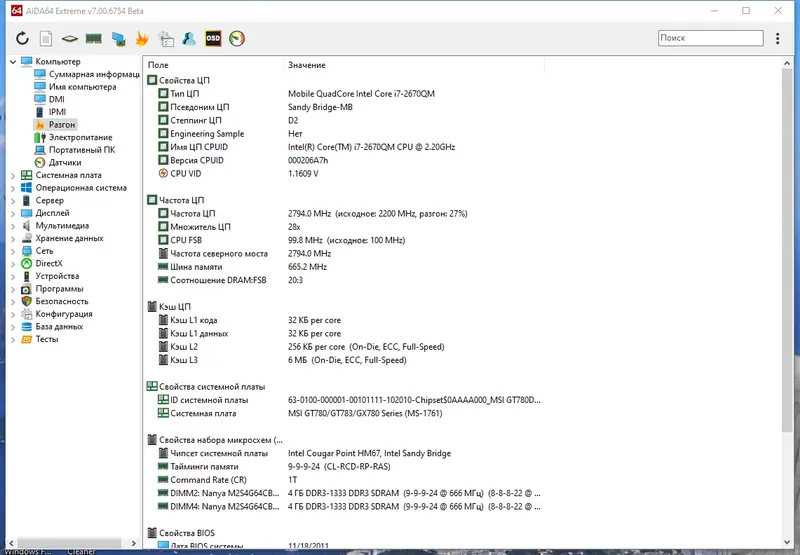The image size is (800, 555).
Task: Select the Тайминги памяти row
Action: 345,467
